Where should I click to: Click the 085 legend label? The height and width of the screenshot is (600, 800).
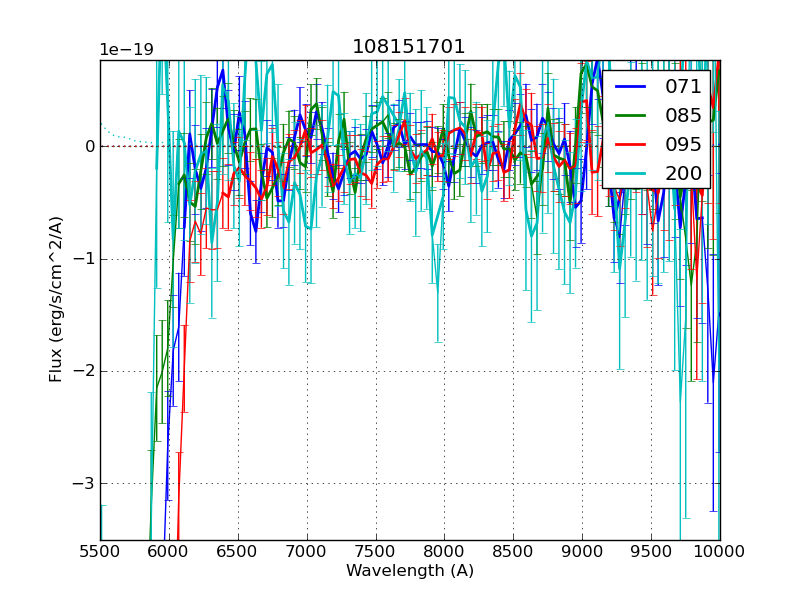coord(683,116)
